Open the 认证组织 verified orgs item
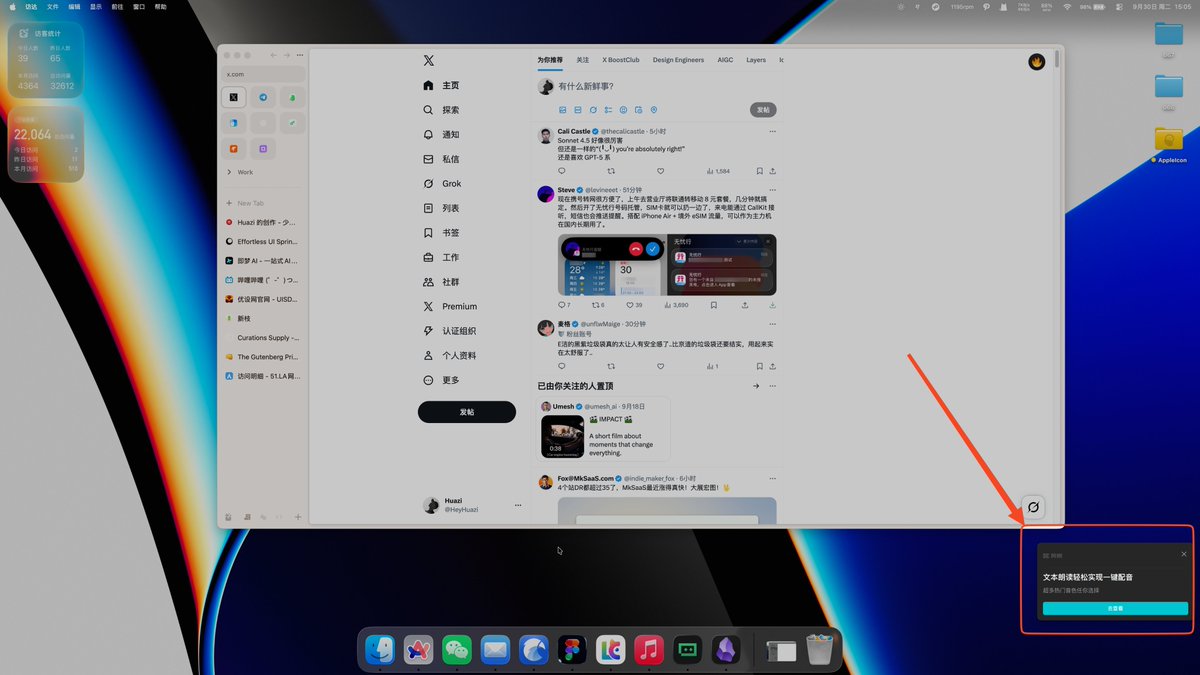 450,331
